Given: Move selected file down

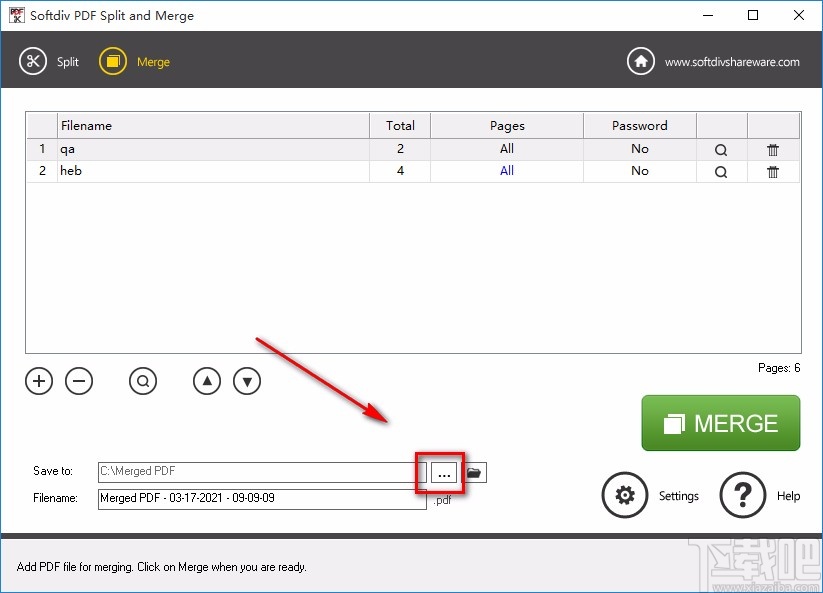Looking at the screenshot, I should click(x=247, y=381).
